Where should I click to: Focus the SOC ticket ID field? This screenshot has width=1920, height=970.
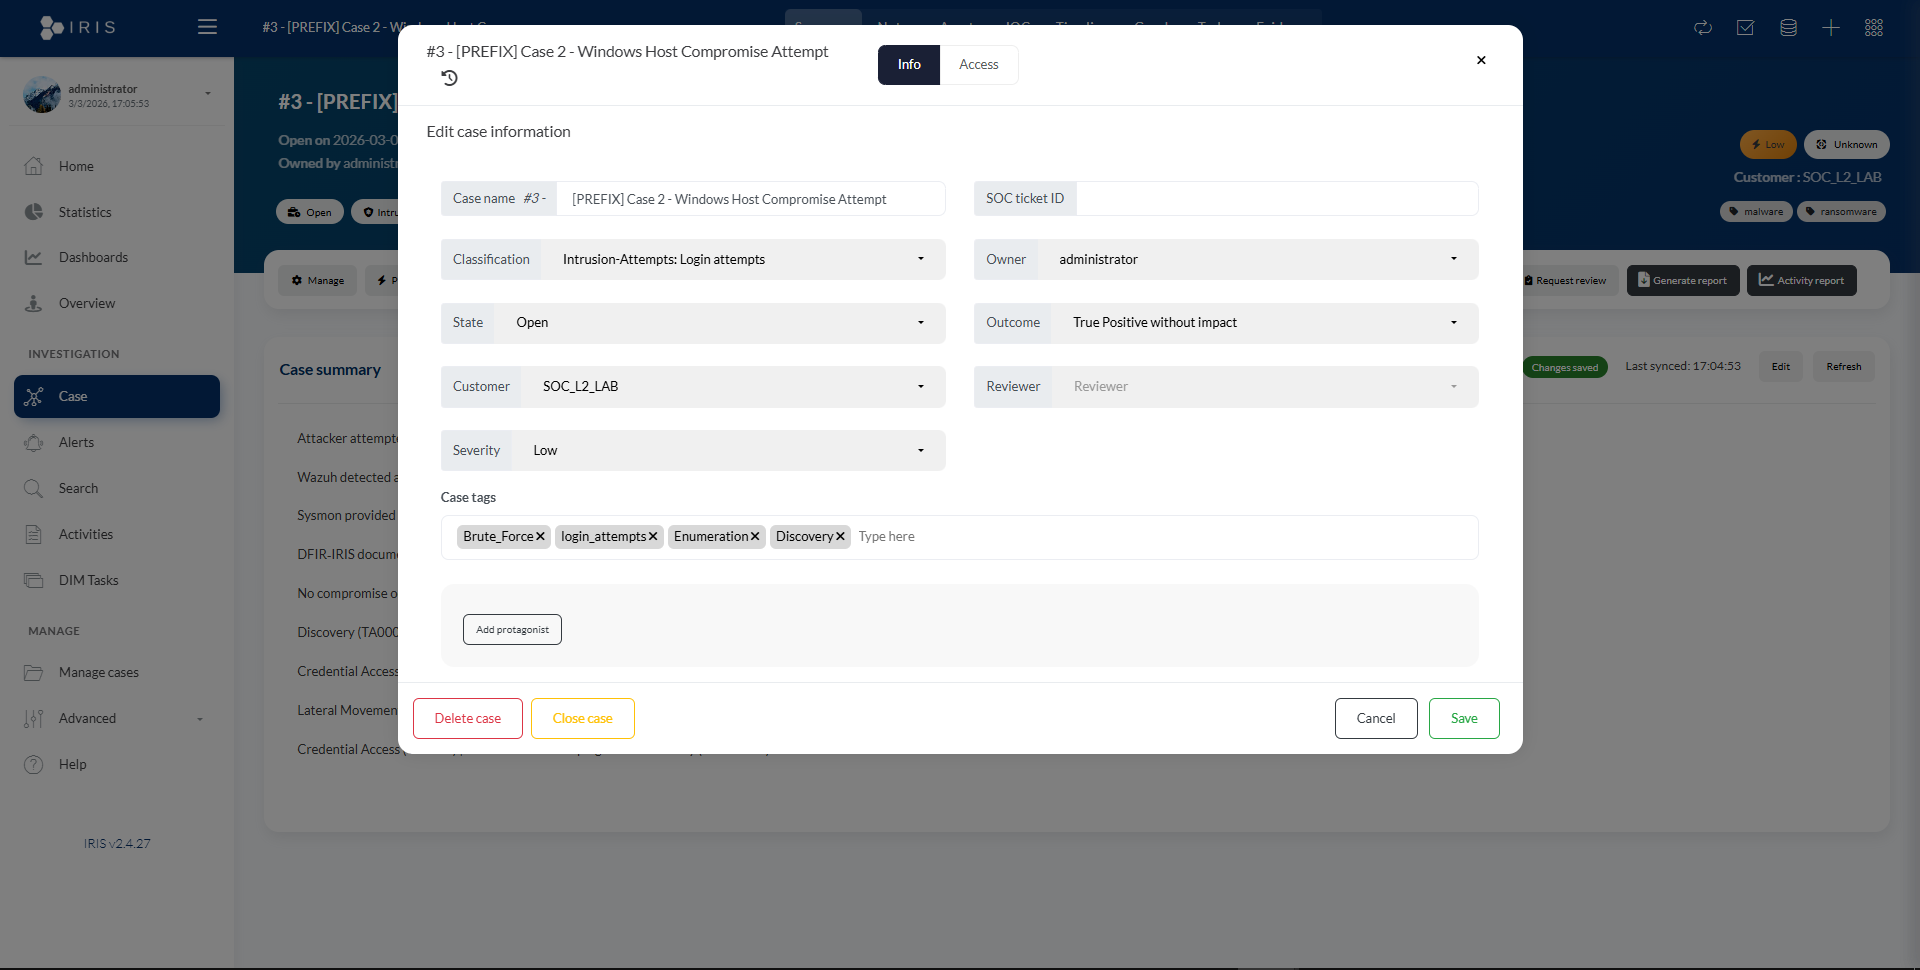click(1275, 199)
